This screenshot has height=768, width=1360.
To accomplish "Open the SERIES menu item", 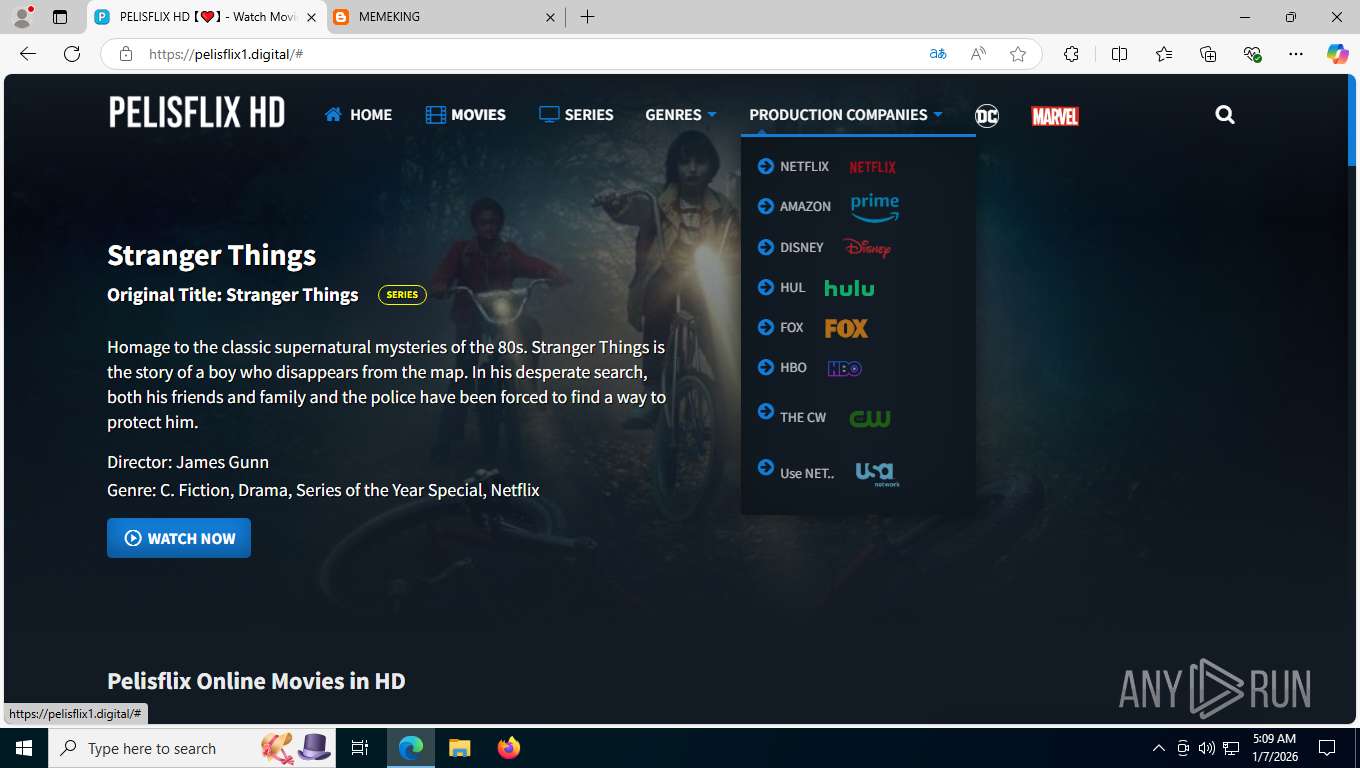I will 576,115.
